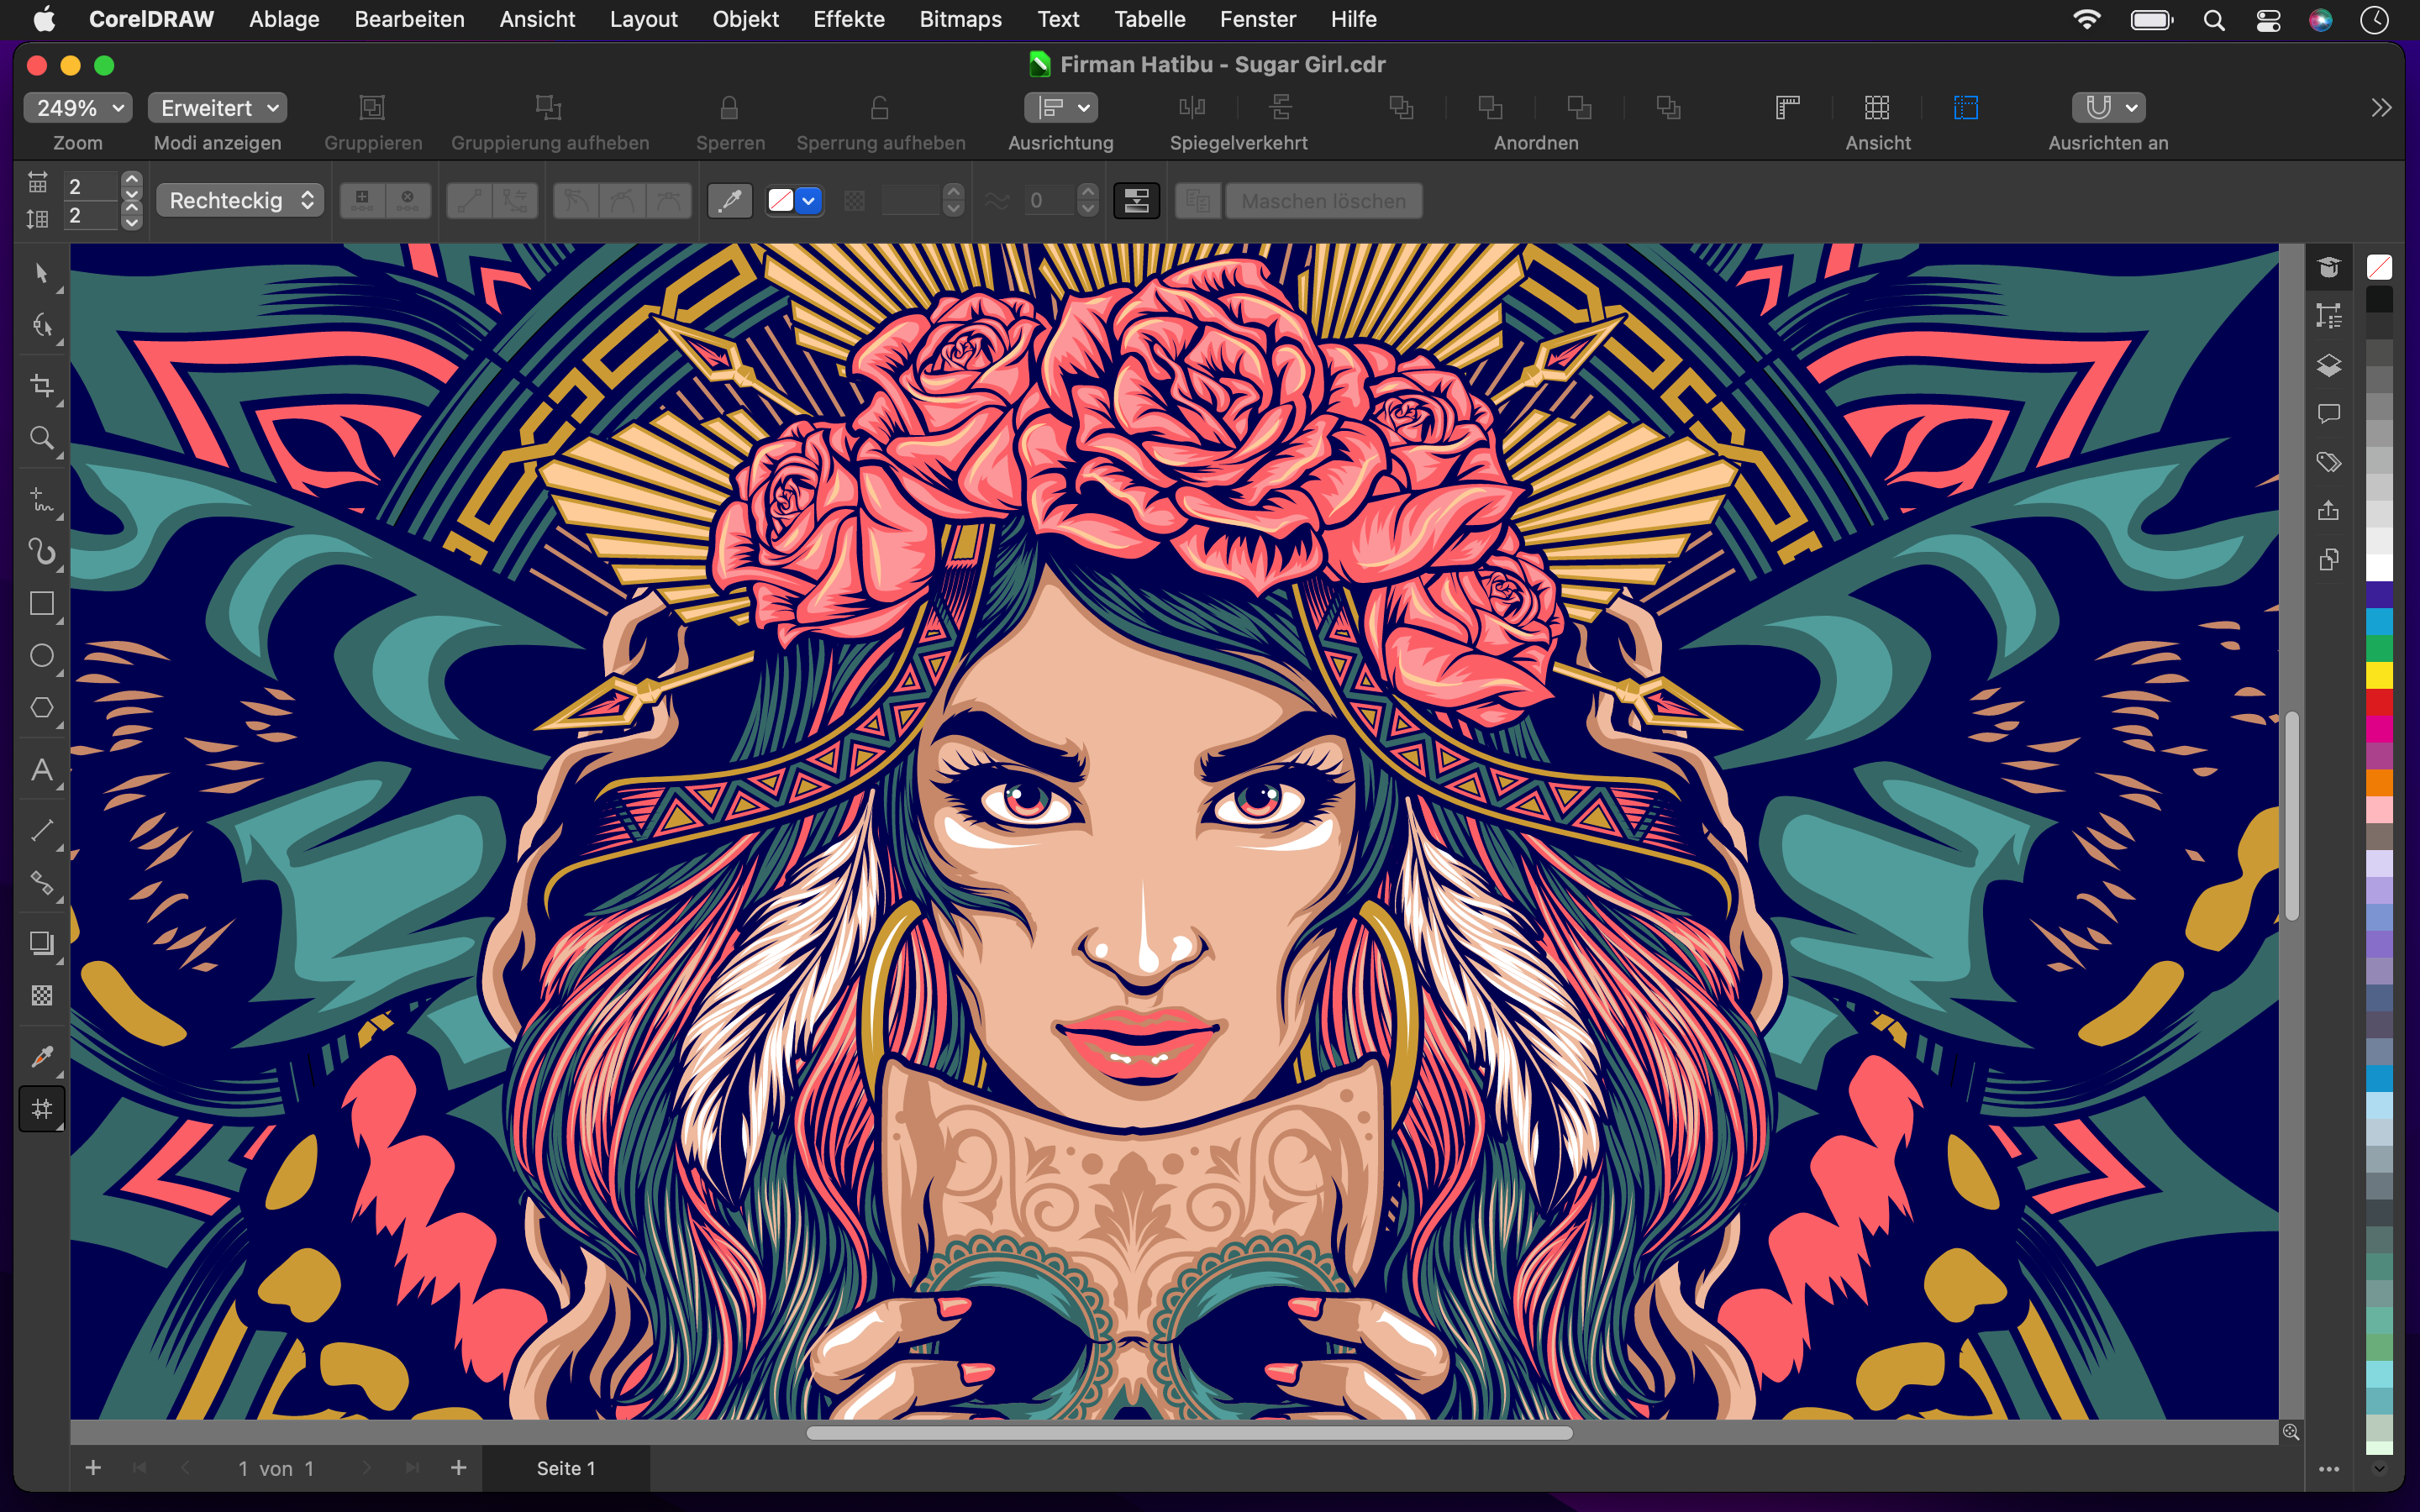The height and width of the screenshot is (1512, 2420).
Task: Toggle the blue document grid view icon
Action: tap(1965, 108)
